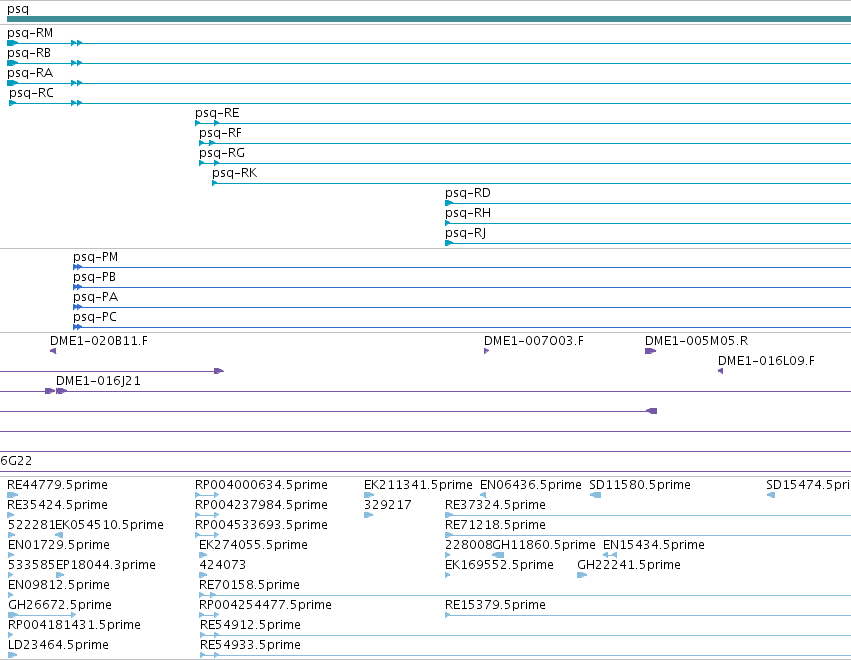Select EST RE35424.5prime
Viewport: 851px width, 660px height.
[x=58, y=505]
